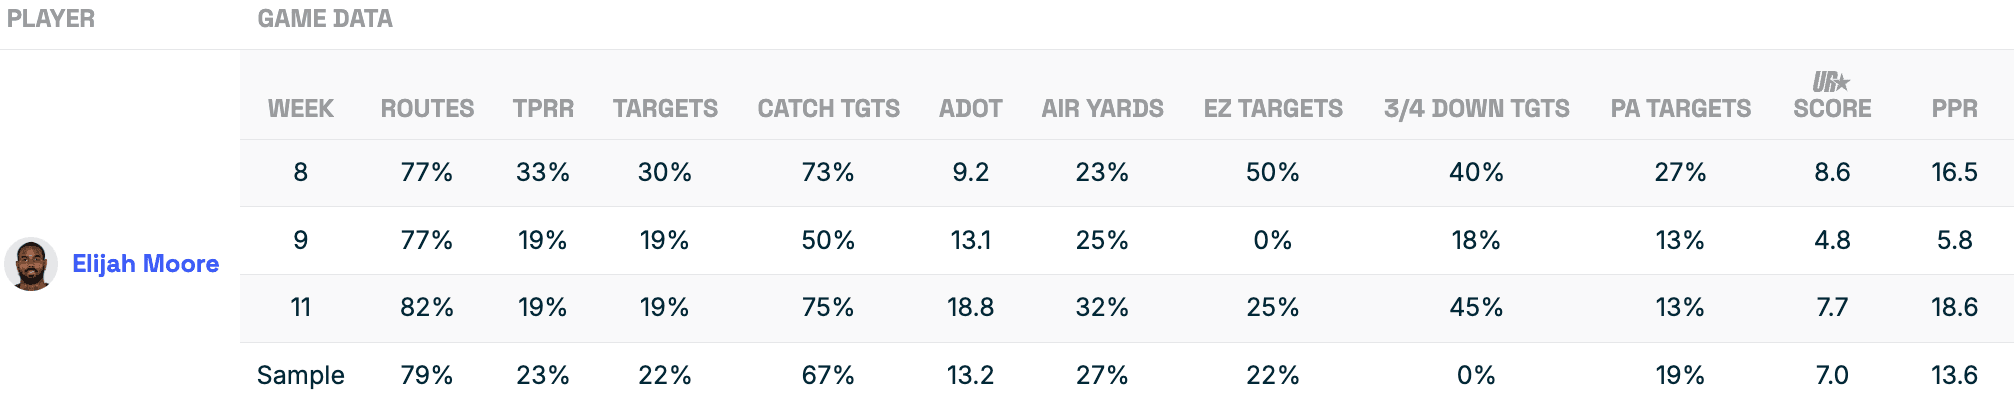
Task: Click the GAME DATA section heading
Action: [325, 19]
